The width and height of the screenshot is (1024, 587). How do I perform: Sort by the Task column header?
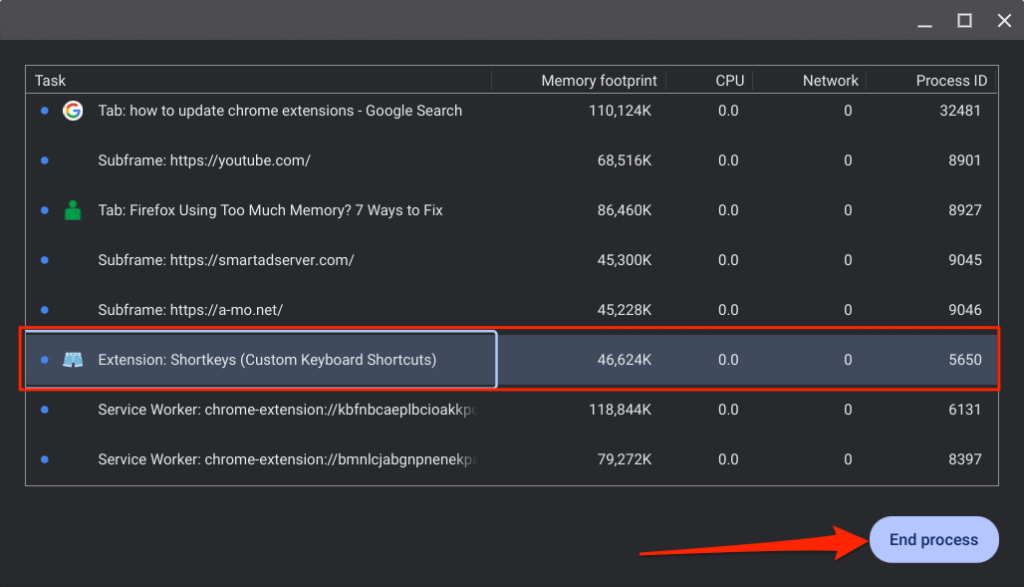51,81
